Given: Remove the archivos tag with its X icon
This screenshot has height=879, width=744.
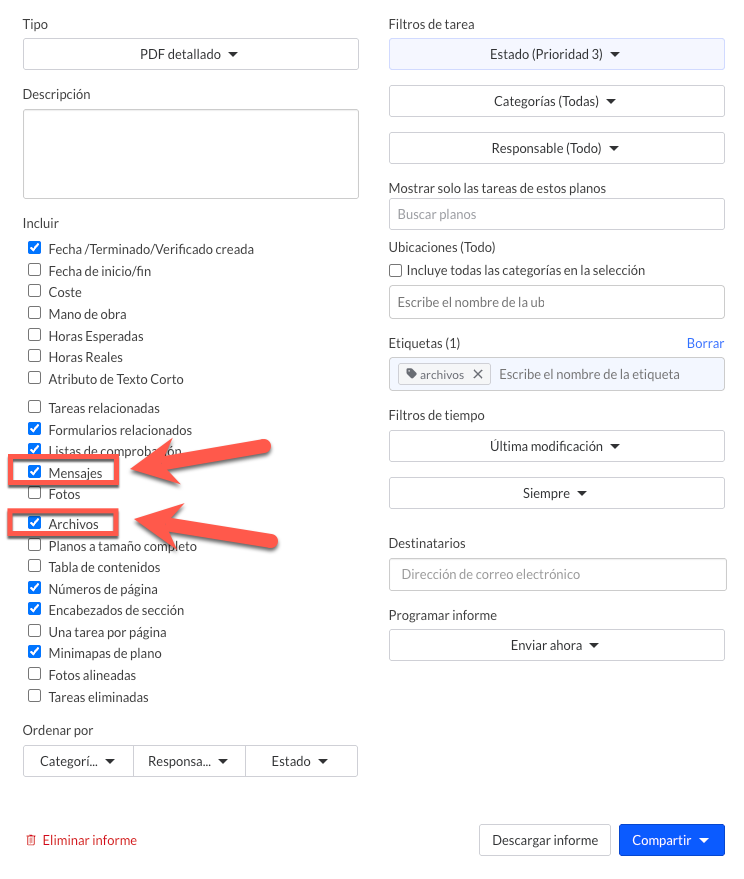Looking at the screenshot, I should pos(478,374).
